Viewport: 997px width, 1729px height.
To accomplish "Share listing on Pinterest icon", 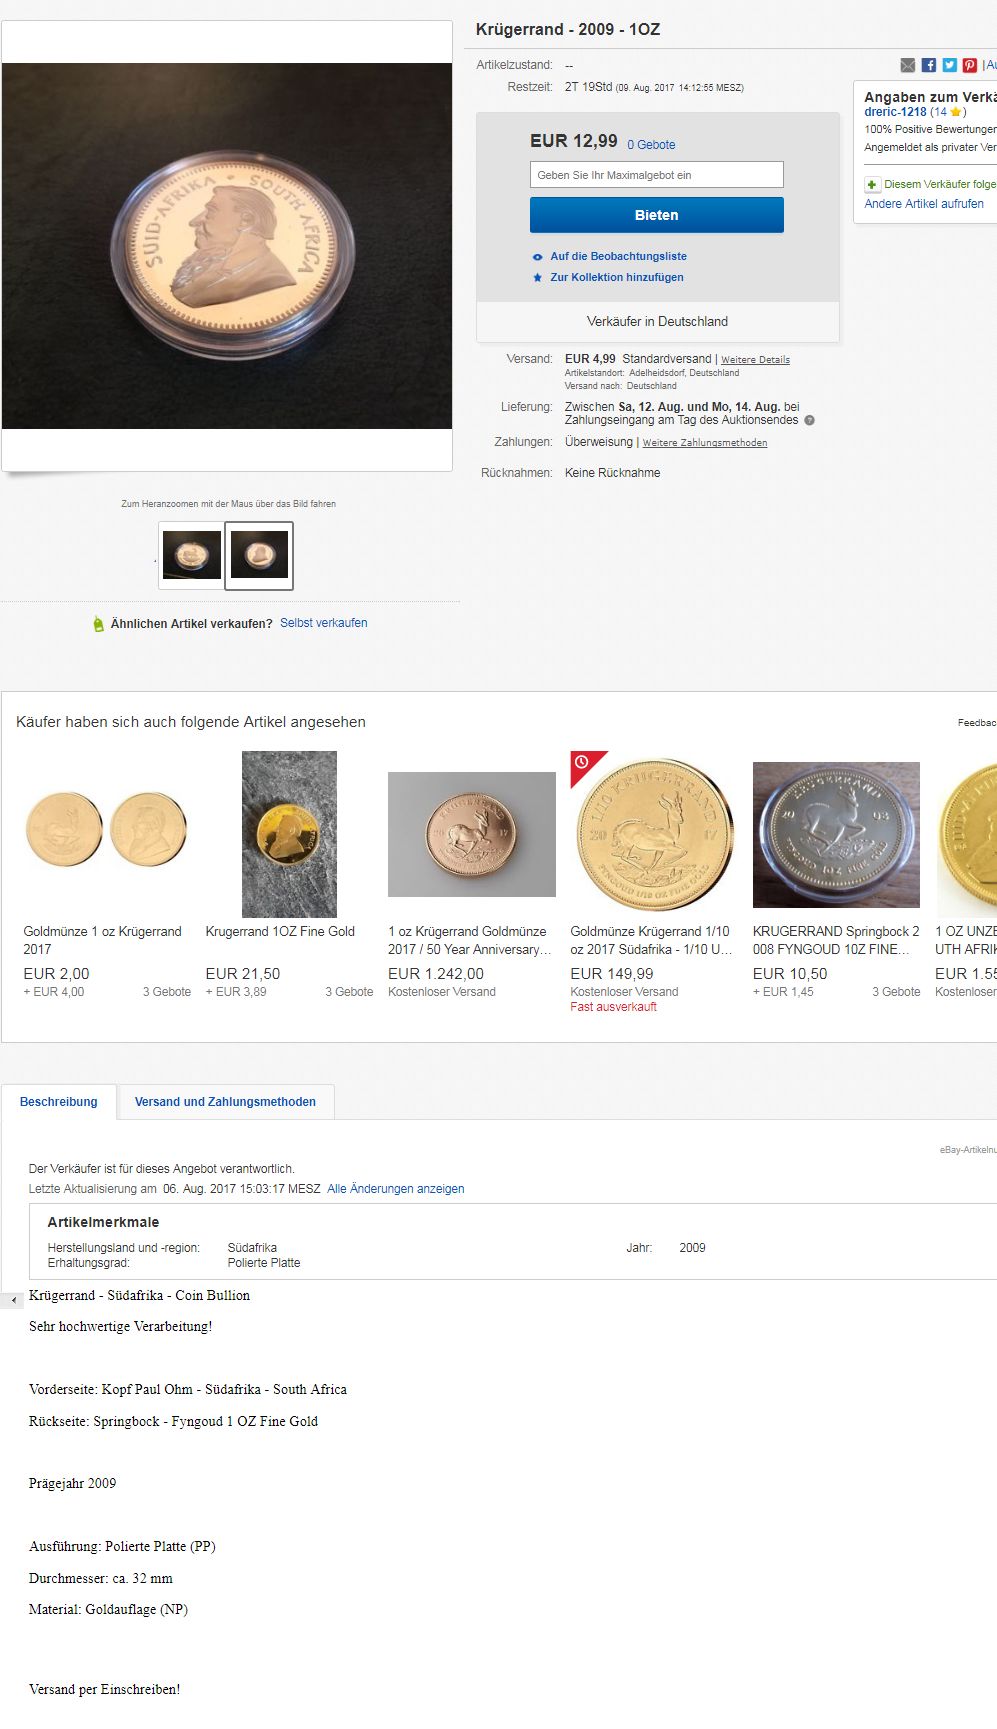I will [970, 65].
